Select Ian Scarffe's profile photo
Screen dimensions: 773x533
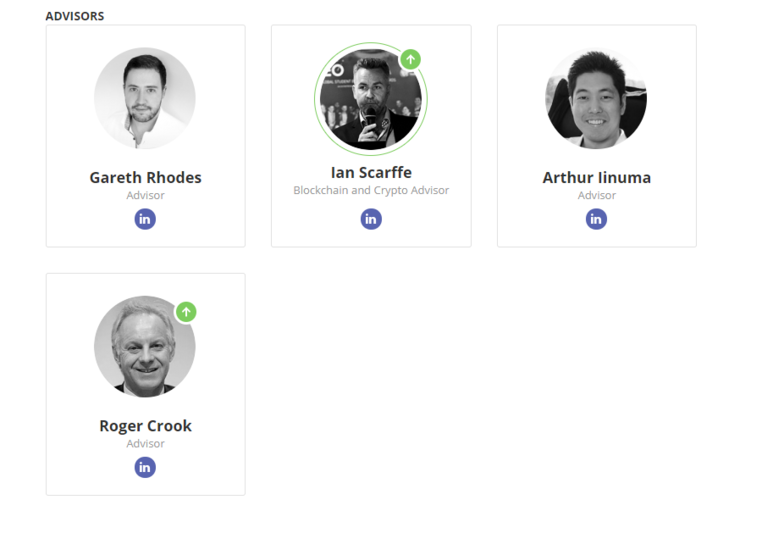371,99
